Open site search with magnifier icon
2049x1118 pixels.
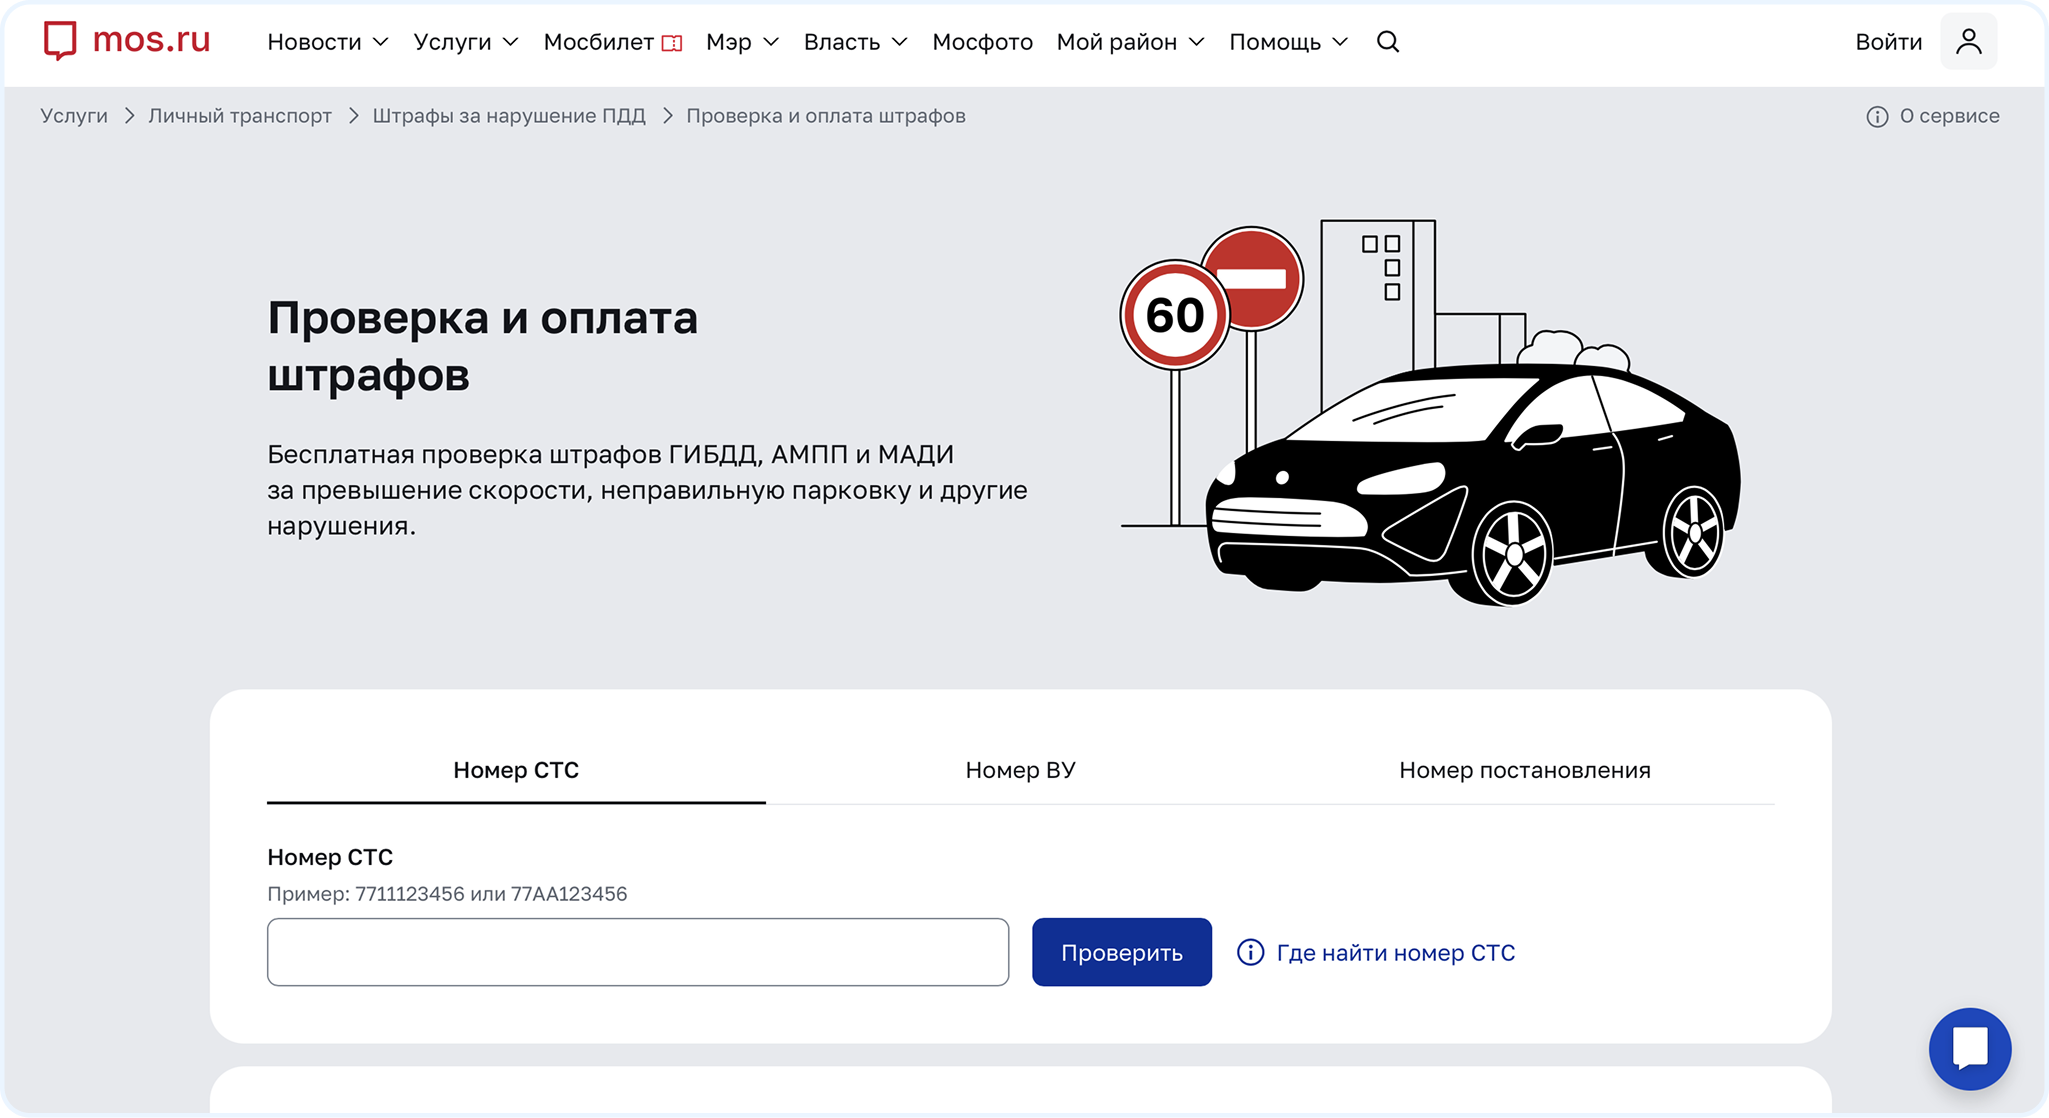coord(1387,42)
